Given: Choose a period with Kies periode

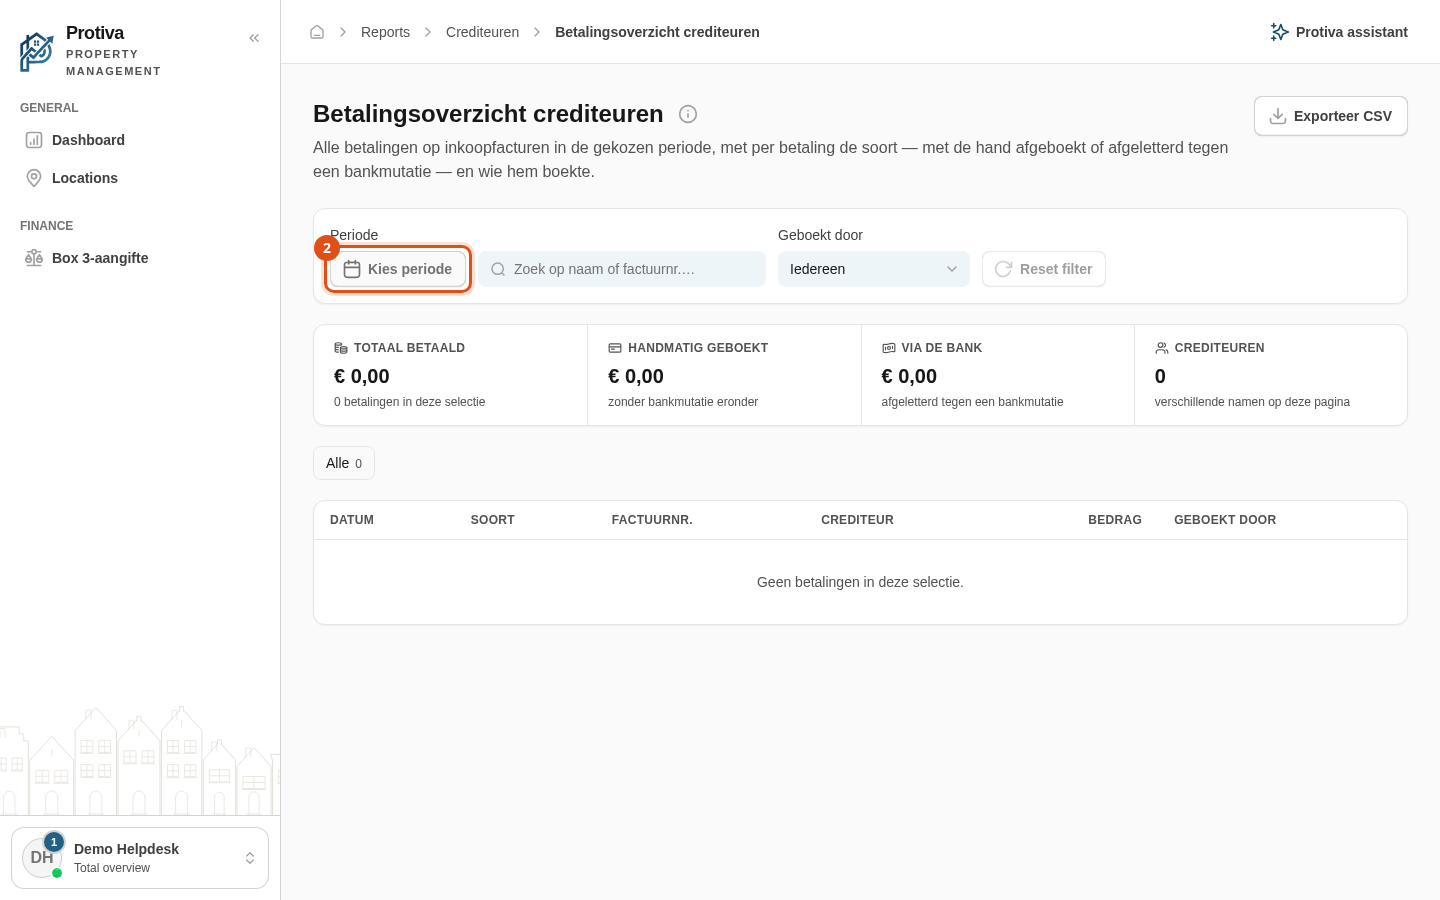Looking at the screenshot, I should coord(398,269).
